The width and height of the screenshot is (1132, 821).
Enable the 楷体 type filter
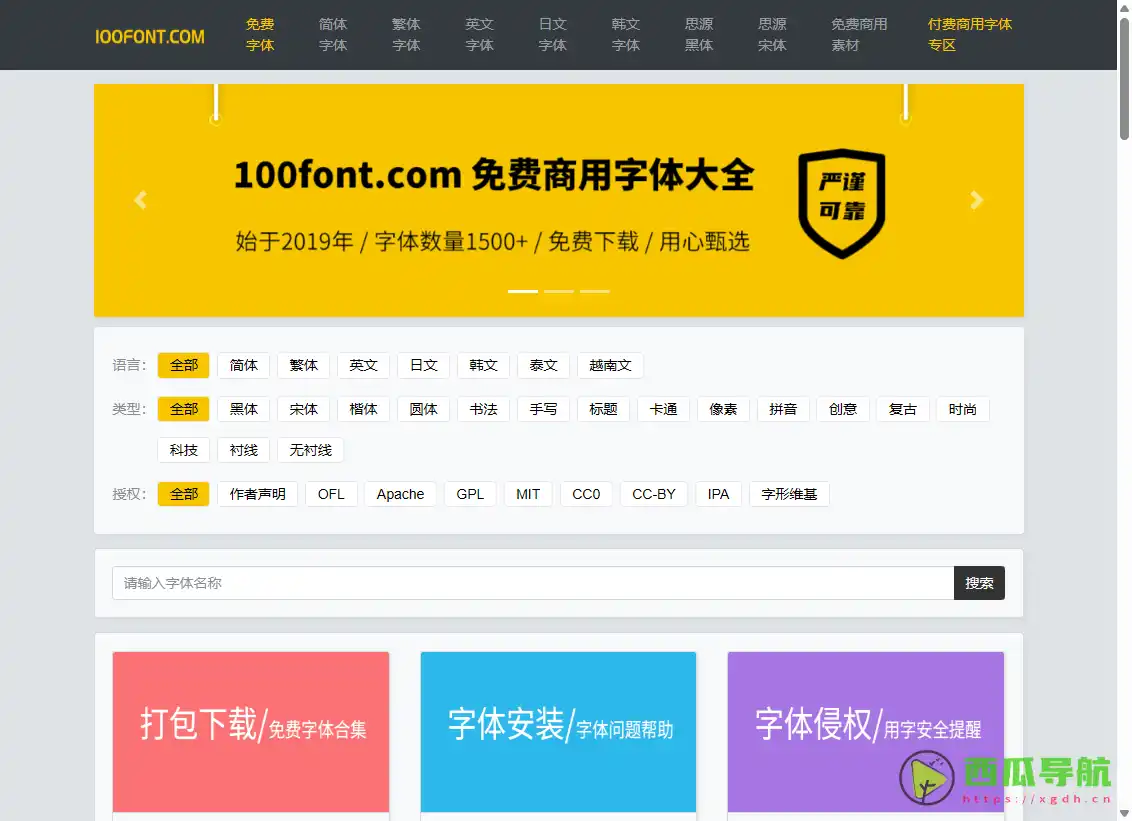[x=363, y=409]
